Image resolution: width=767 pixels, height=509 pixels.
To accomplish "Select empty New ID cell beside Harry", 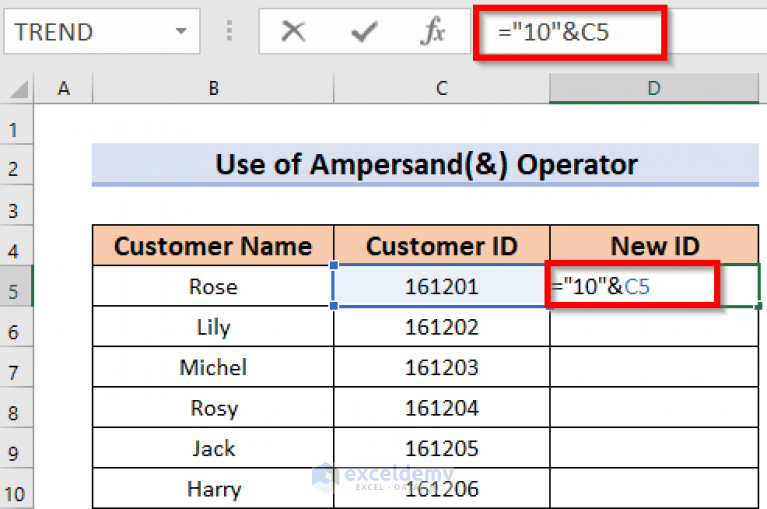I will point(654,488).
